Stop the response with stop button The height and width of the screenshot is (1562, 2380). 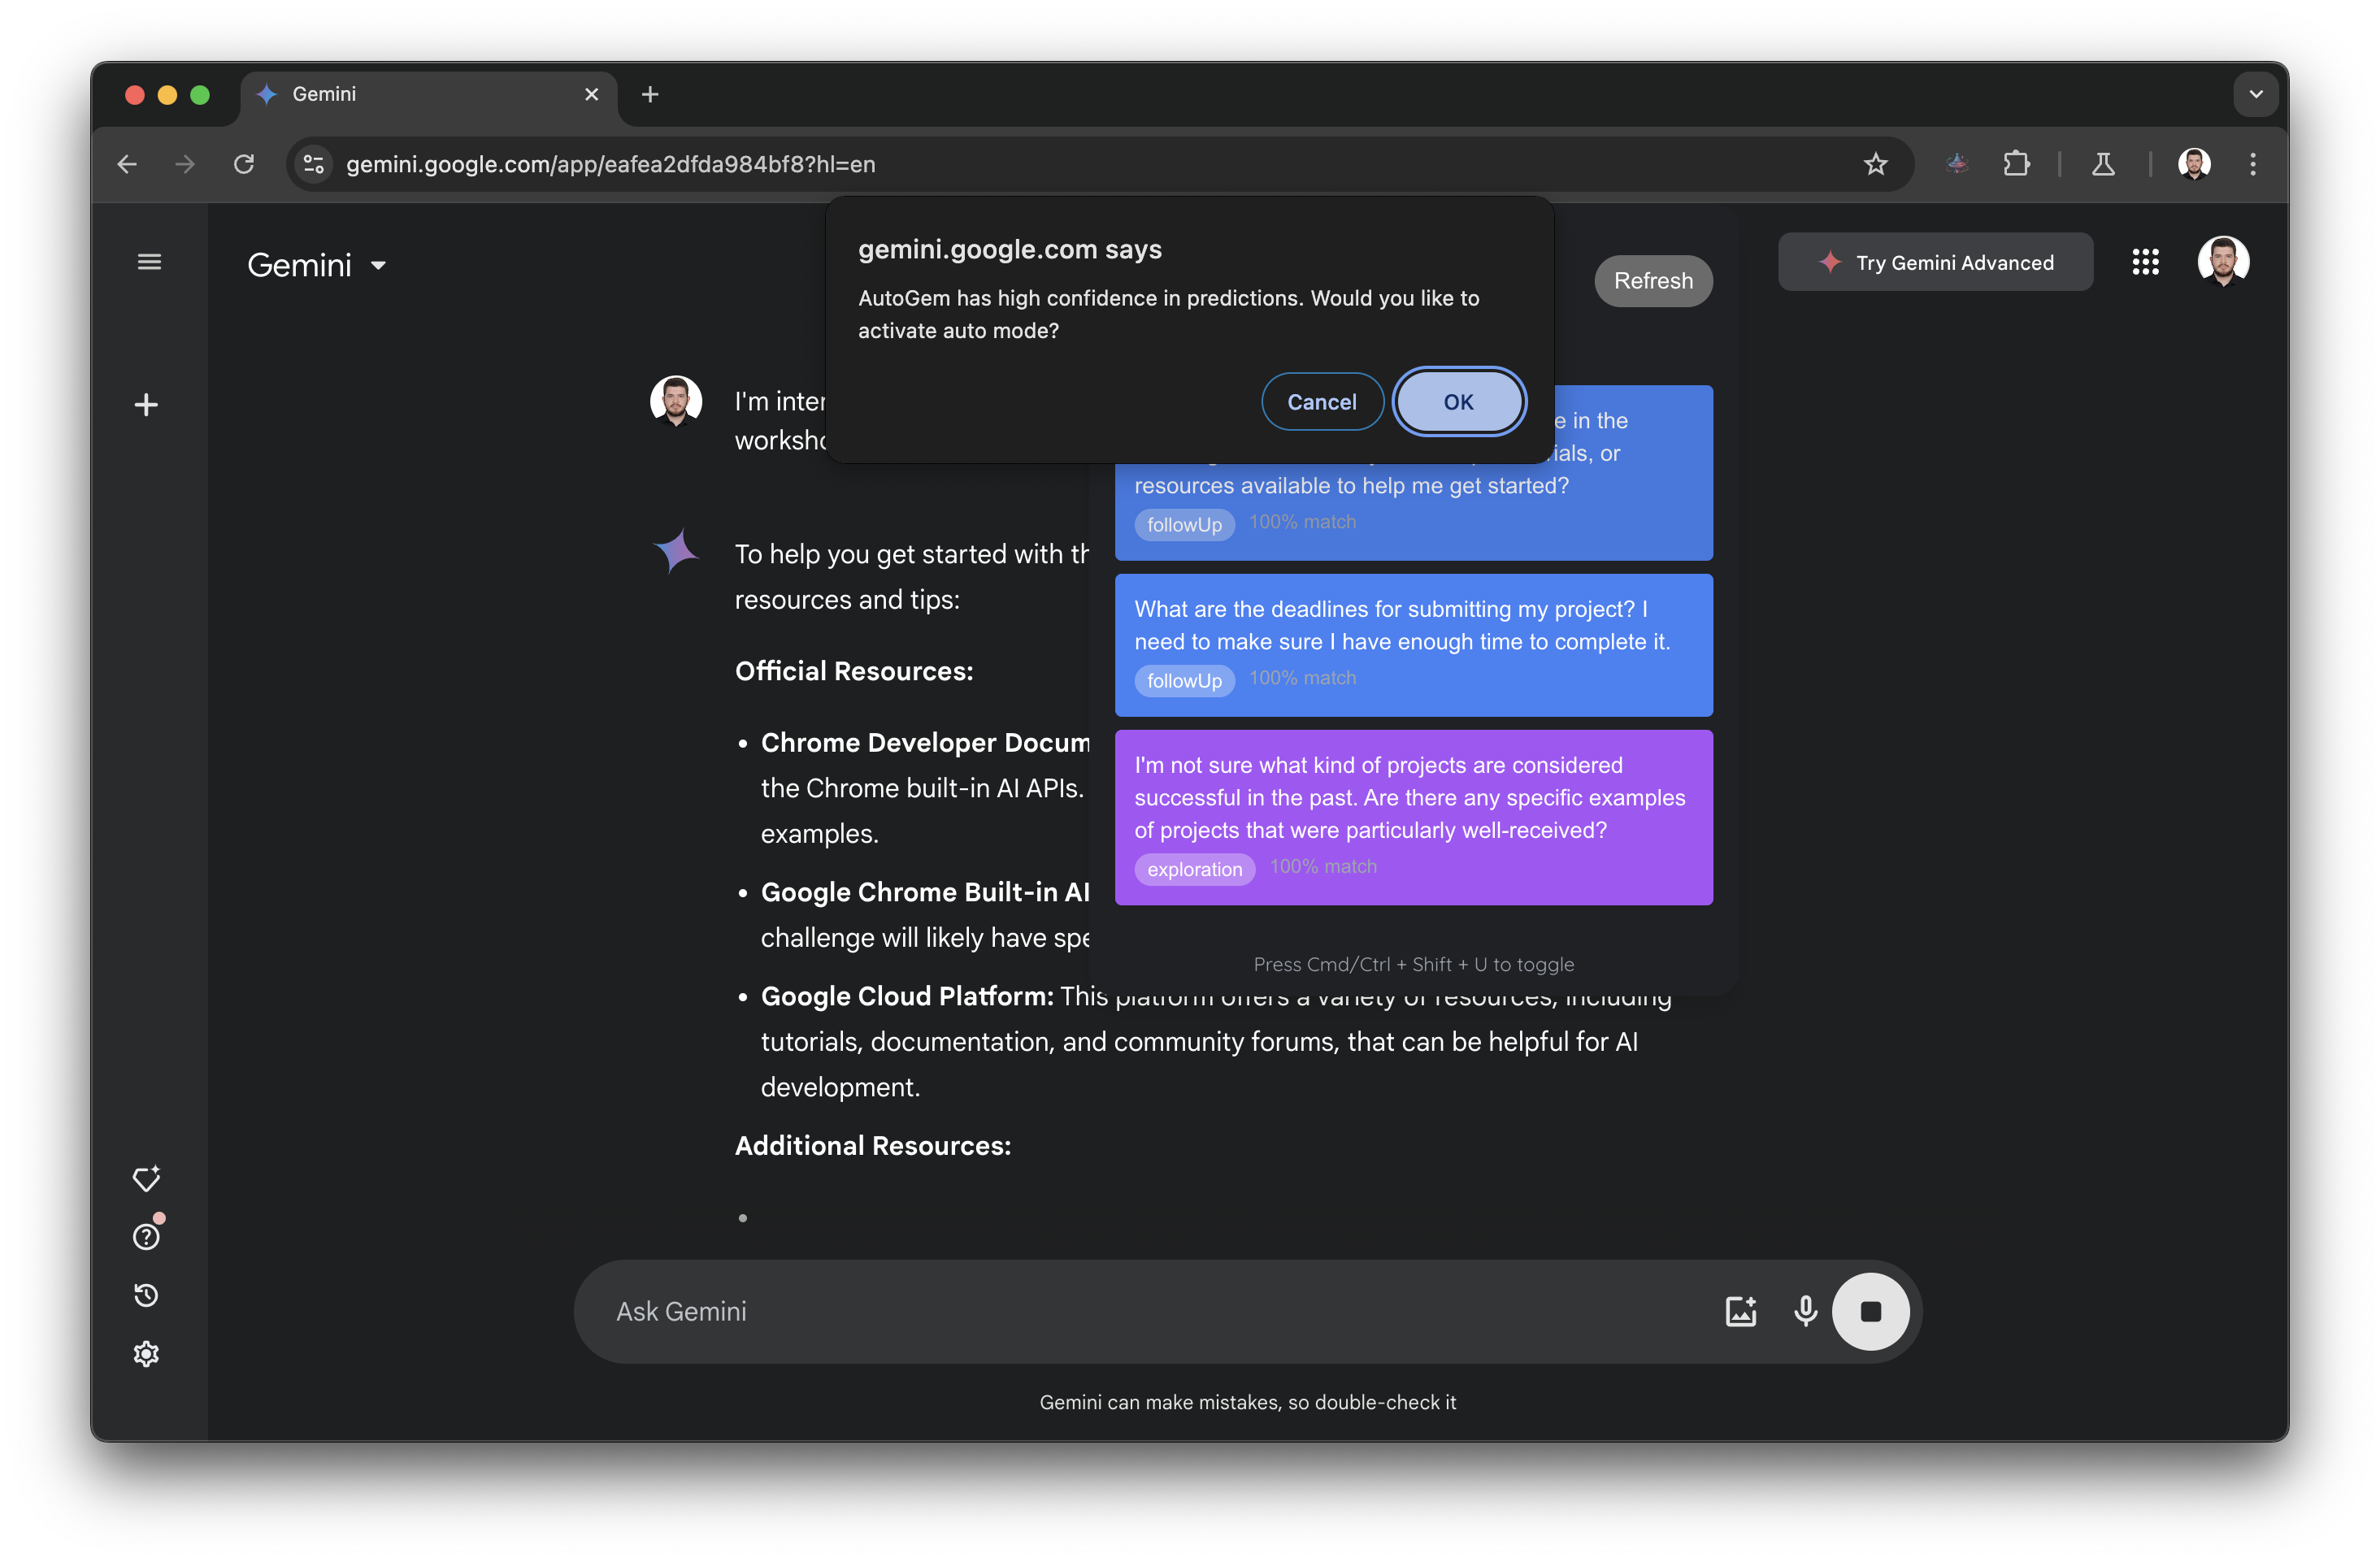pos(1870,1311)
